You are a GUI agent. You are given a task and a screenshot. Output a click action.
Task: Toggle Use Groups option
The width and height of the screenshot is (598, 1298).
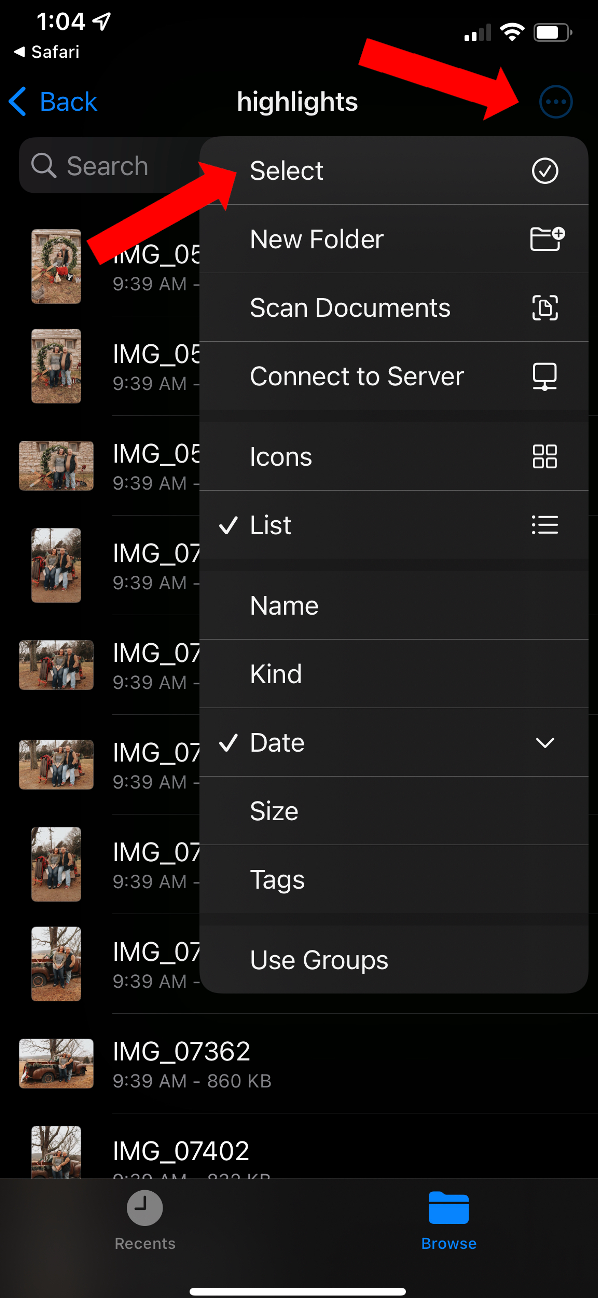394,960
